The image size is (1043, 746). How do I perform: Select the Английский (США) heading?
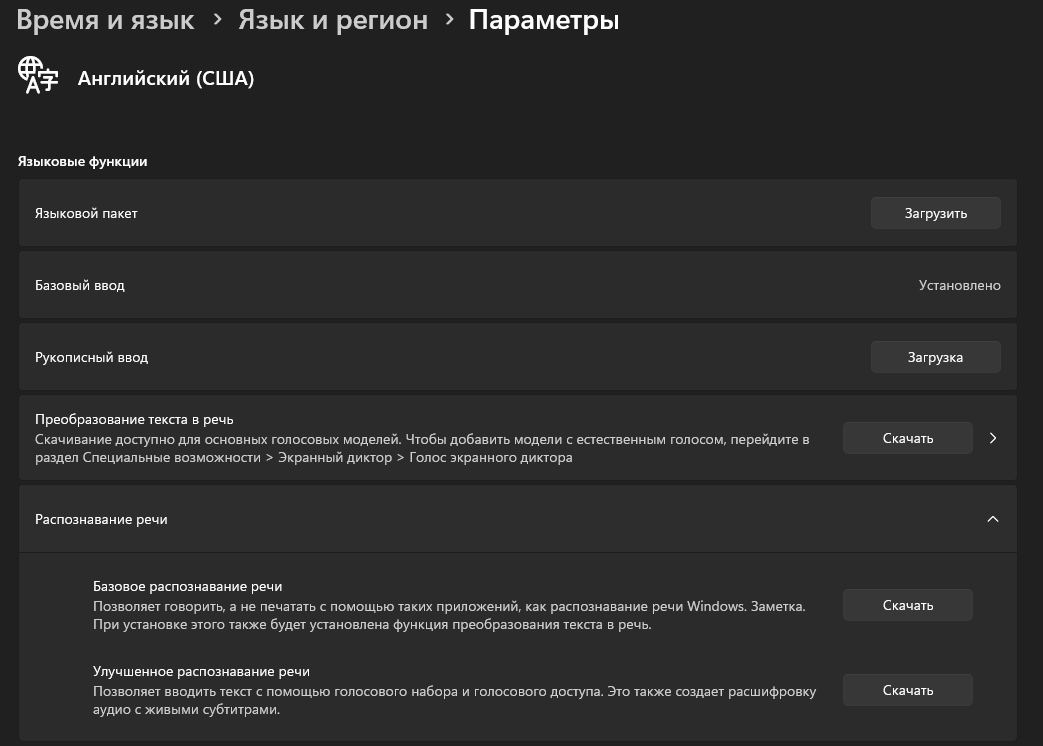click(166, 79)
